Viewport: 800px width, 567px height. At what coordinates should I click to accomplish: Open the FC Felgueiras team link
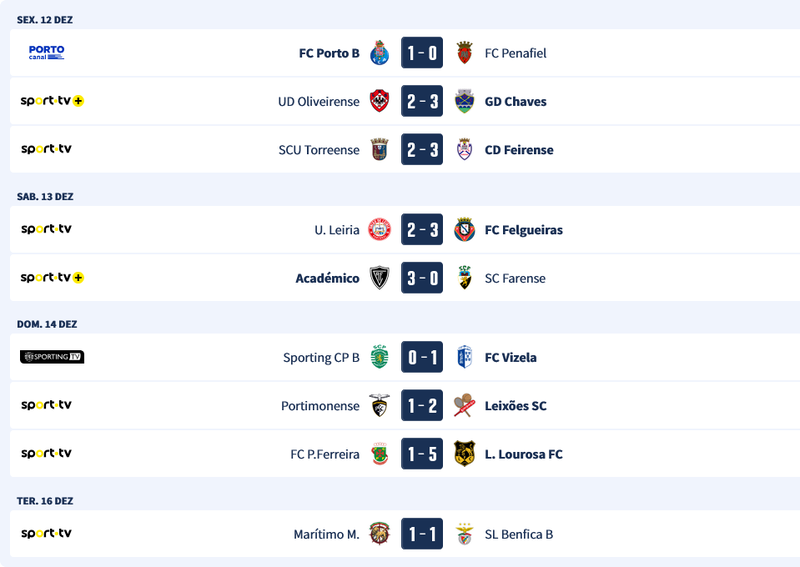[x=523, y=230]
